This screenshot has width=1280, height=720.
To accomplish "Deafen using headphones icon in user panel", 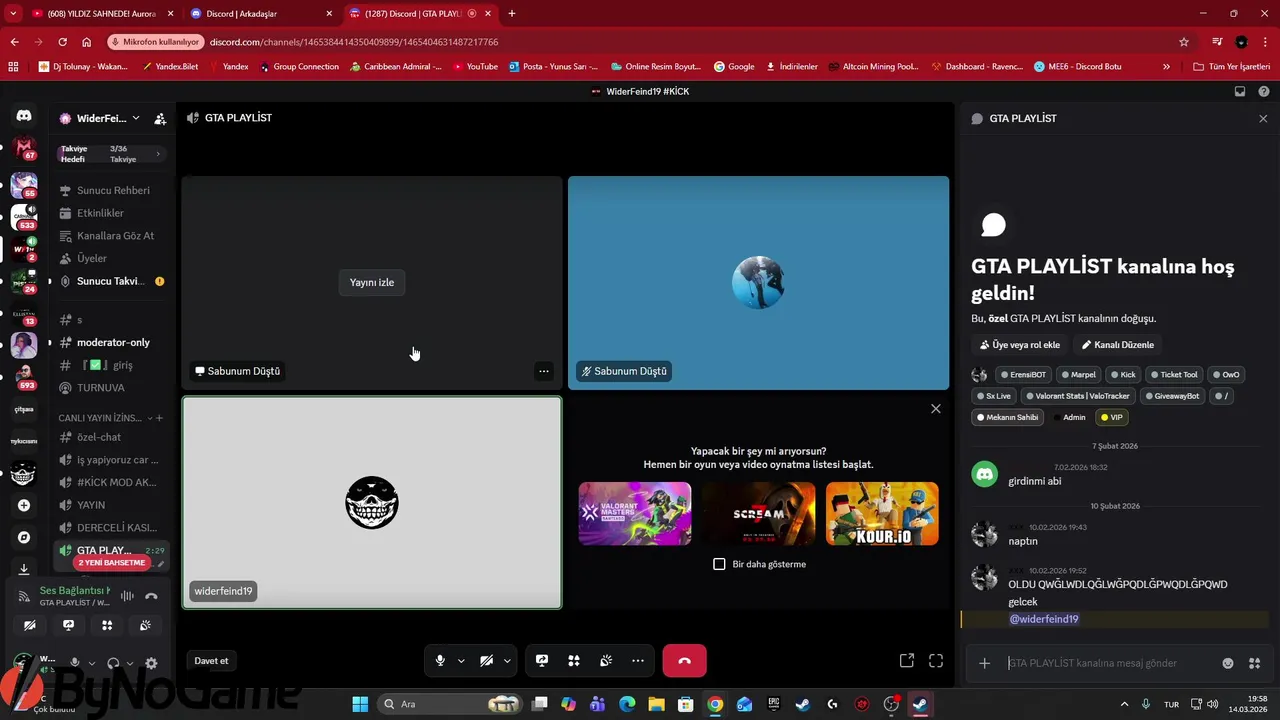I will [113, 663].
